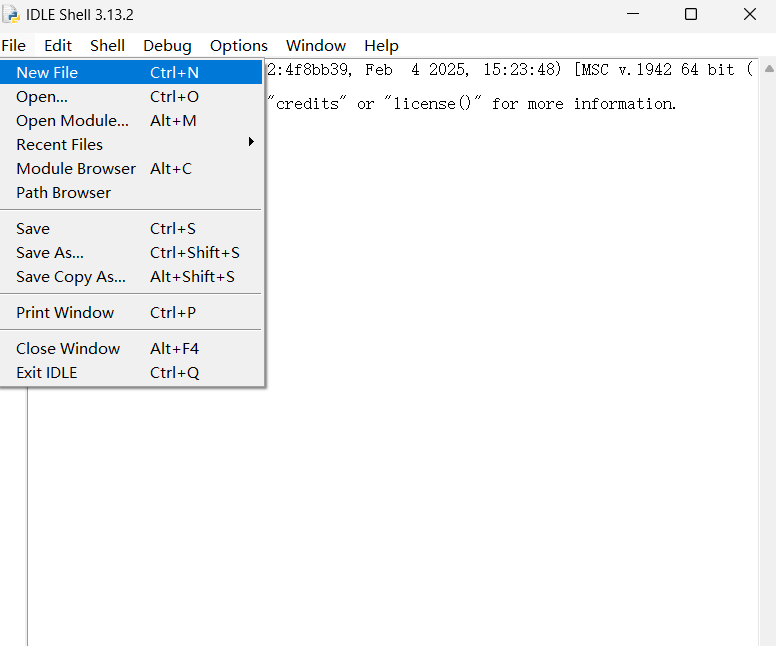Viewport: 776px width, 646px height.
Task: Click the scrollbar up arrow in shell
Action: point(769,69)
